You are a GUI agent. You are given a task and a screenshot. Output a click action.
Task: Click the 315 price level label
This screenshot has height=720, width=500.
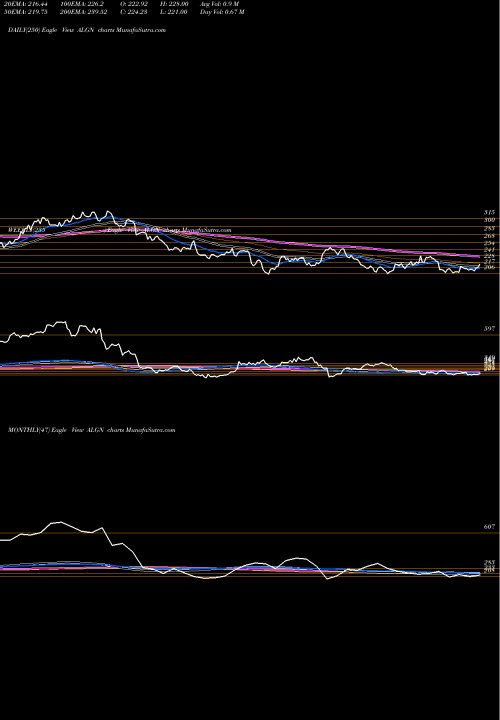[489, 213]
